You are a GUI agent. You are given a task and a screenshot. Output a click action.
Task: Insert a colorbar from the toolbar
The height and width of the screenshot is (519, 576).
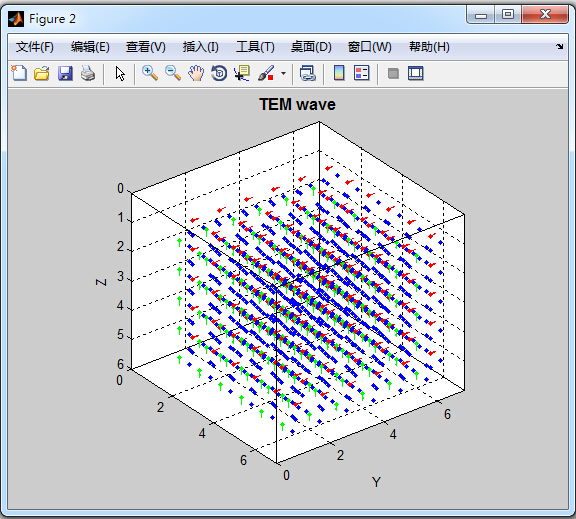pyautogui.click(x=339, y=73)
